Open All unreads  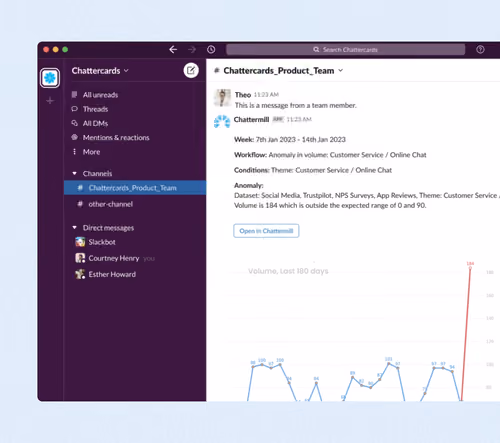pyautogui.click(x=100, y=95)
